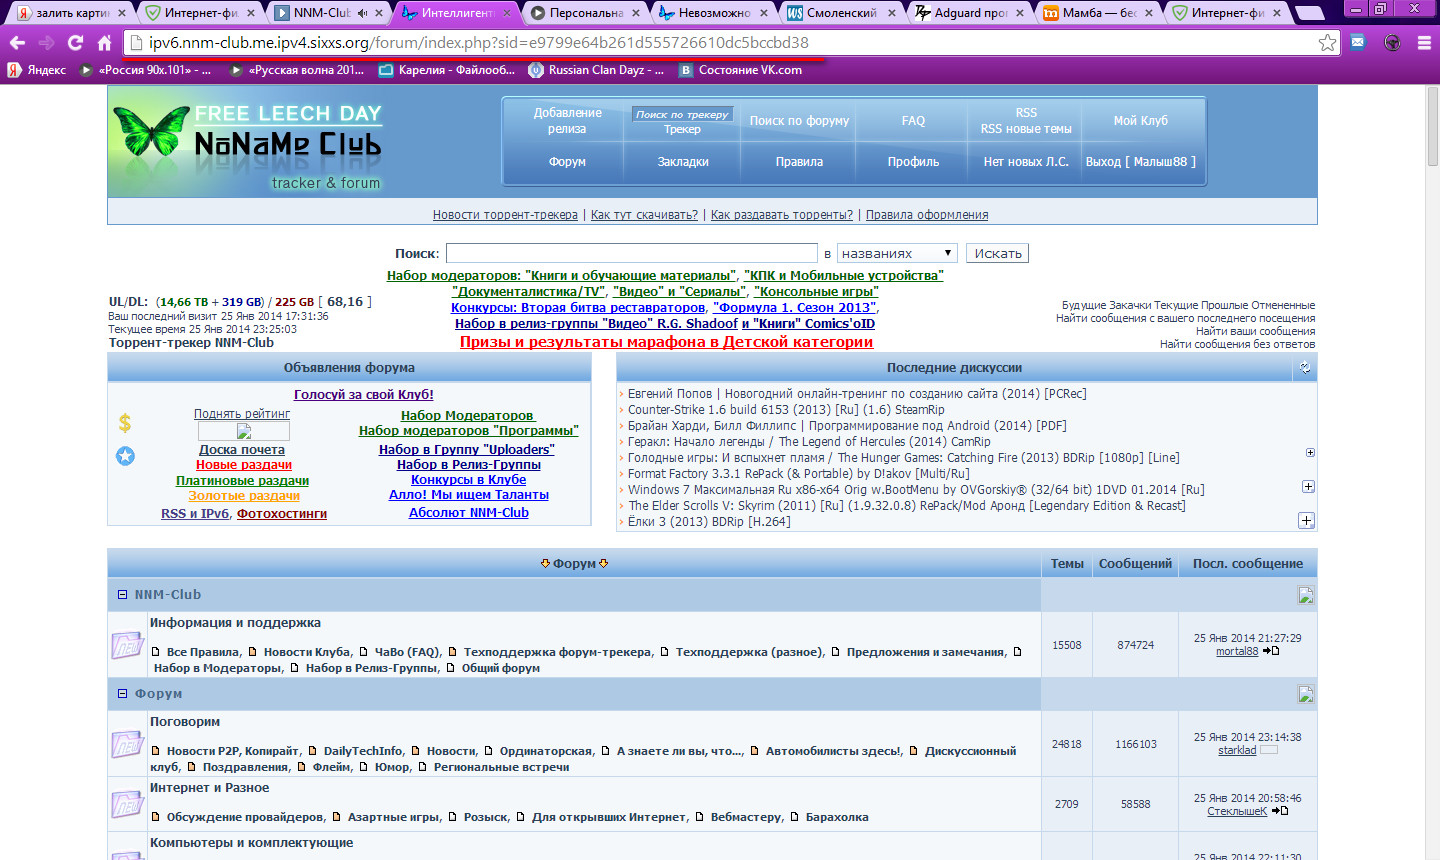This screenshot has width=1440, height=860.
Task: Open Мой Клуб menu item
Action: coord(1140,121)
